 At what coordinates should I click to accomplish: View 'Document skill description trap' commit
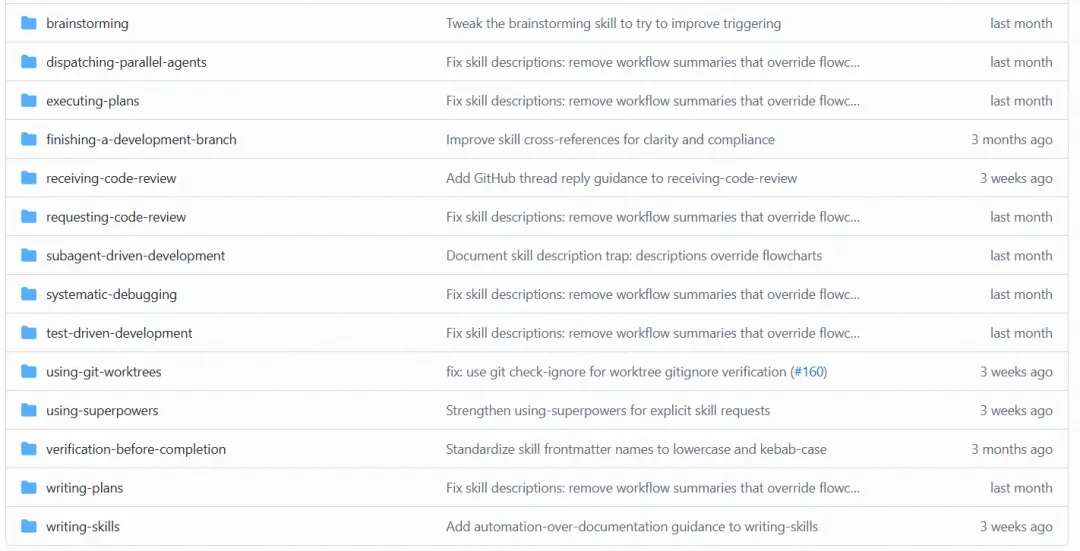(x=634, y=256)
